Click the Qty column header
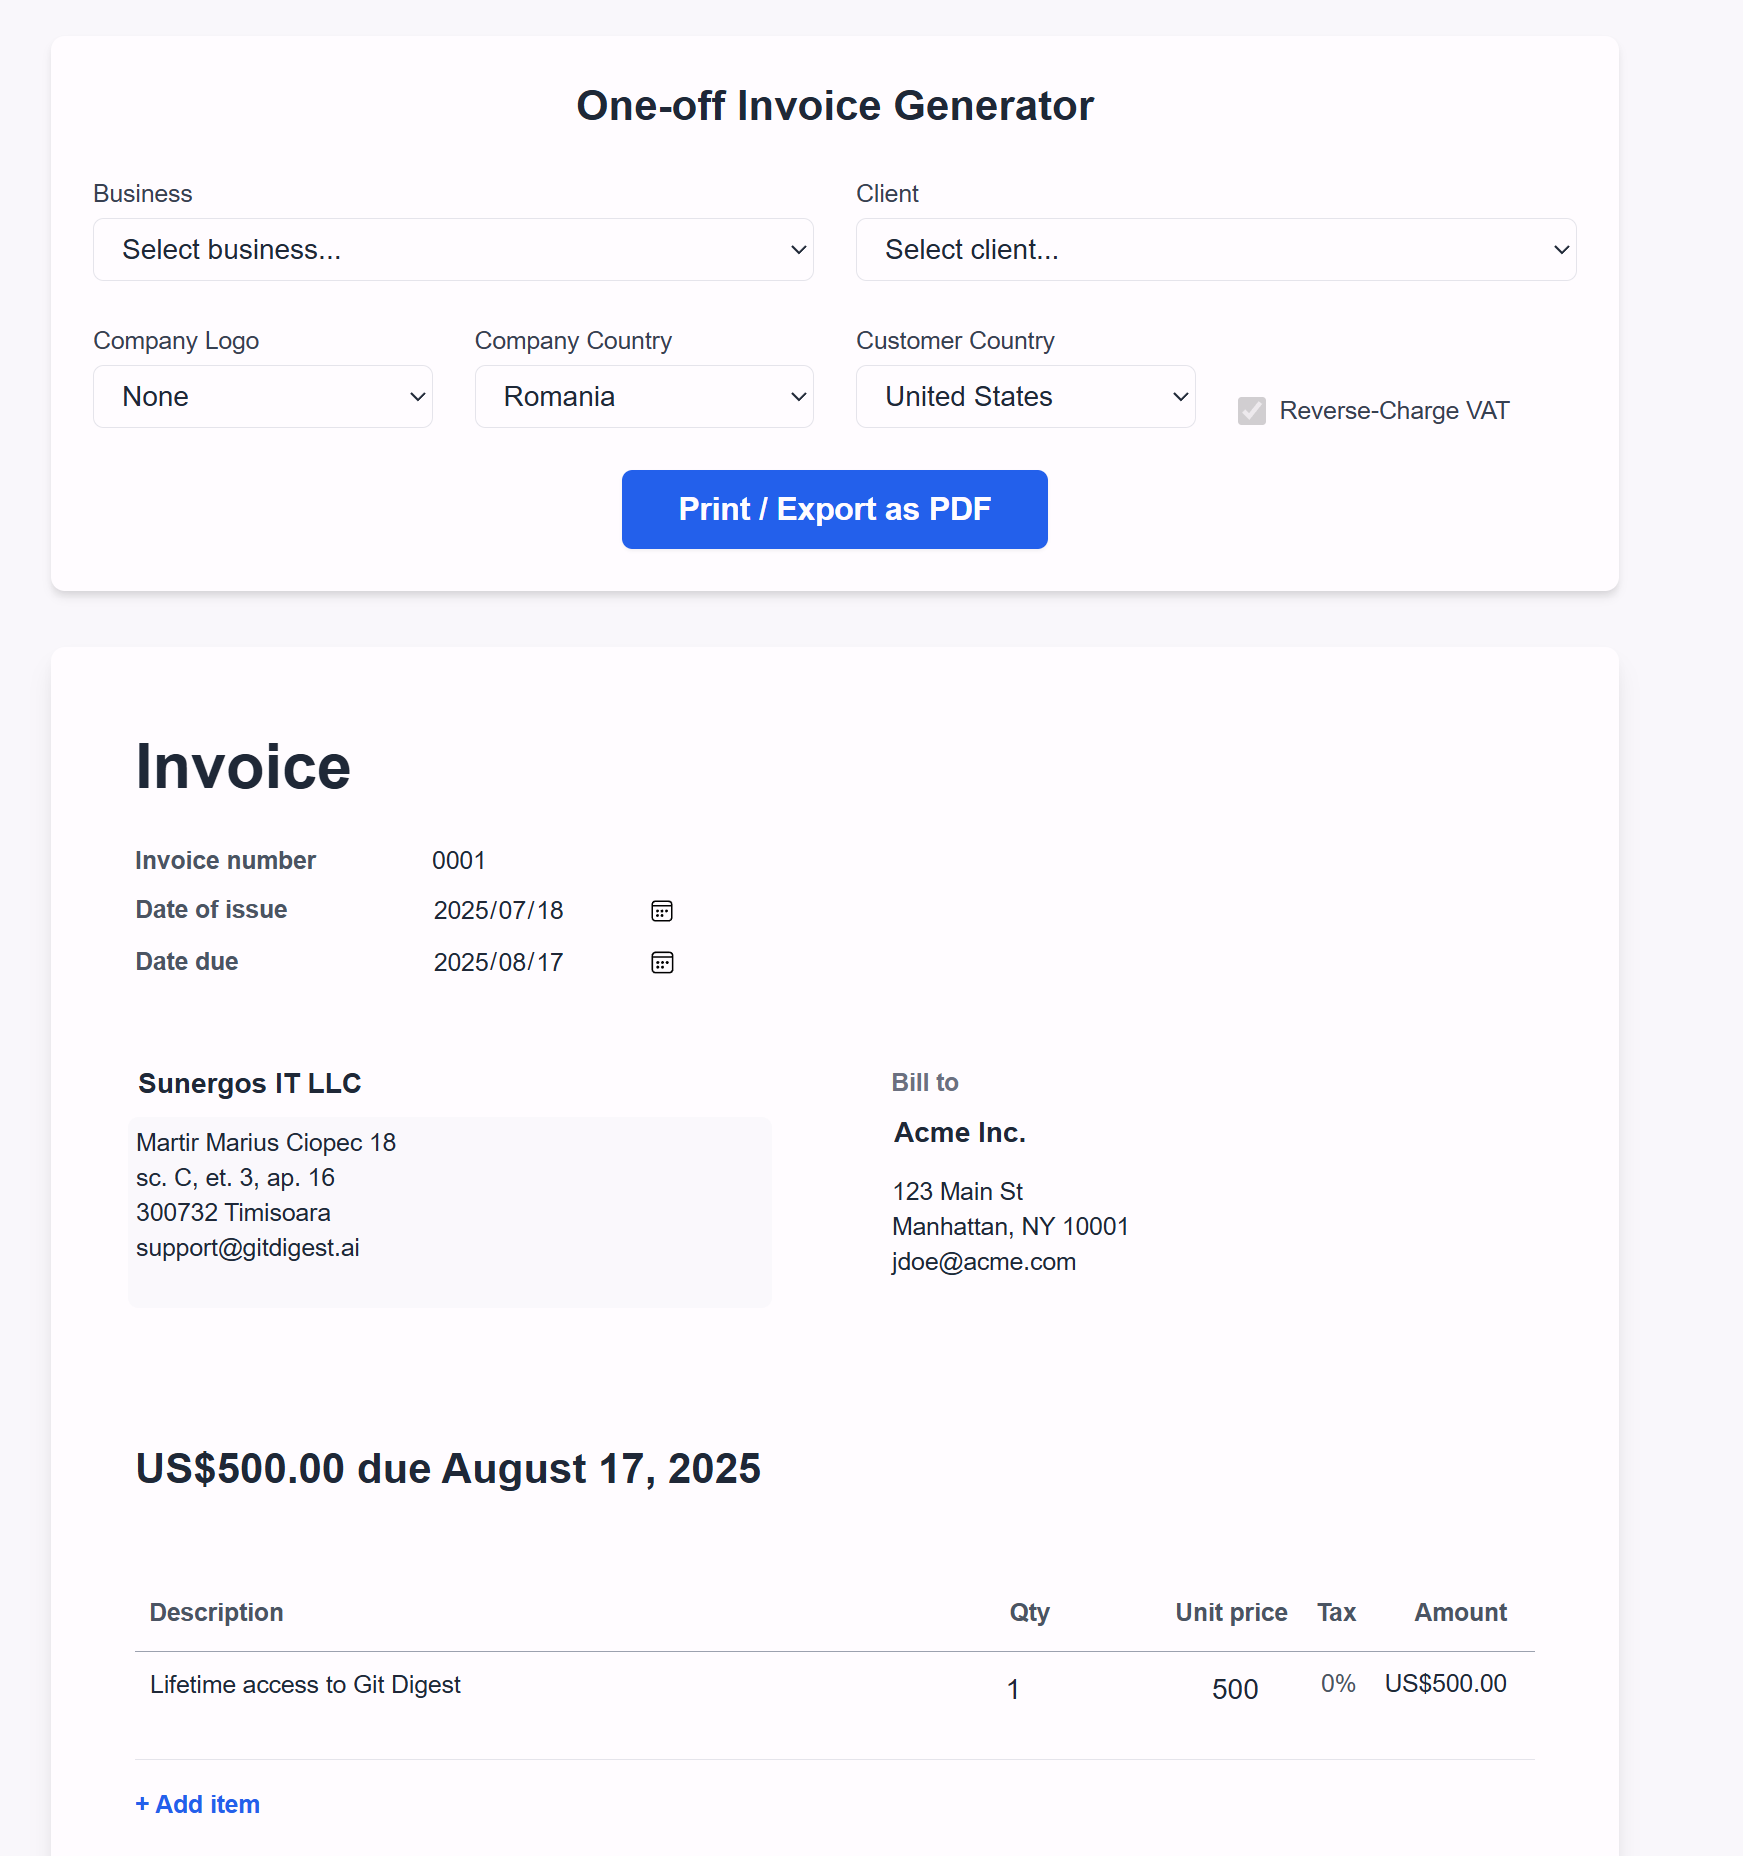 click(x=1030, y=1613)
